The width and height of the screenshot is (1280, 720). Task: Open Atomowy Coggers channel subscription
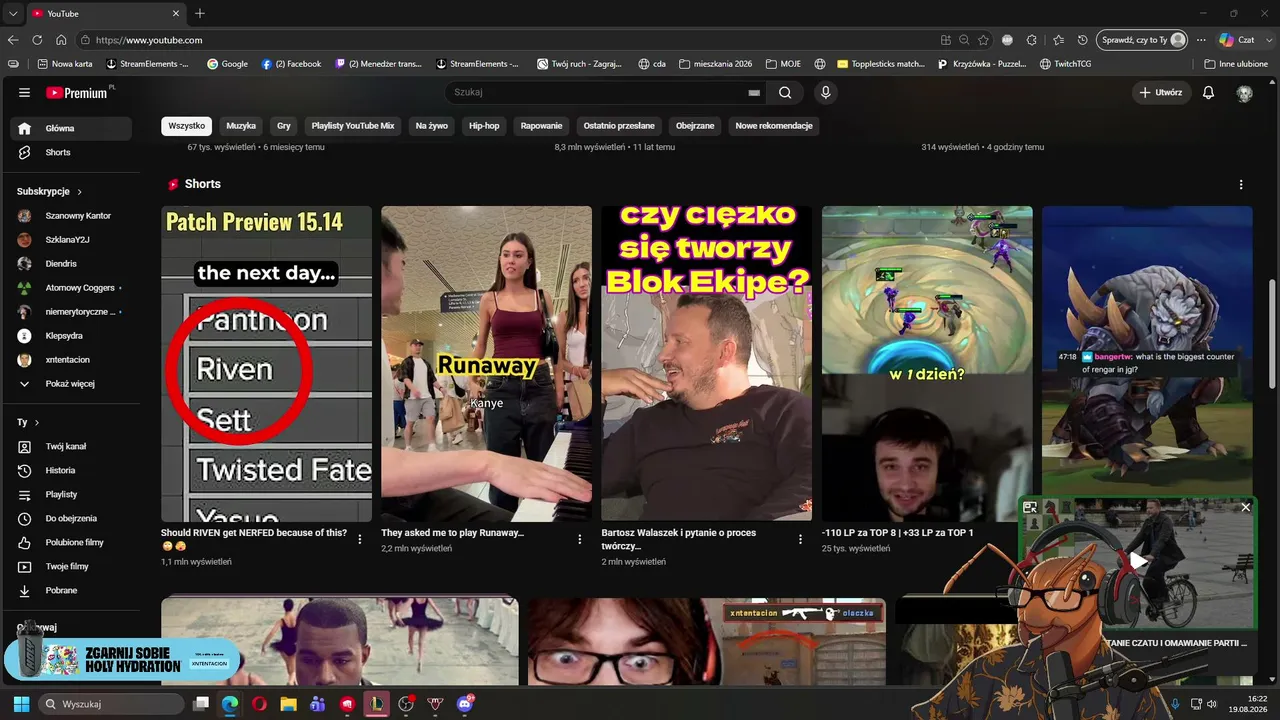[x=71, y=288]
